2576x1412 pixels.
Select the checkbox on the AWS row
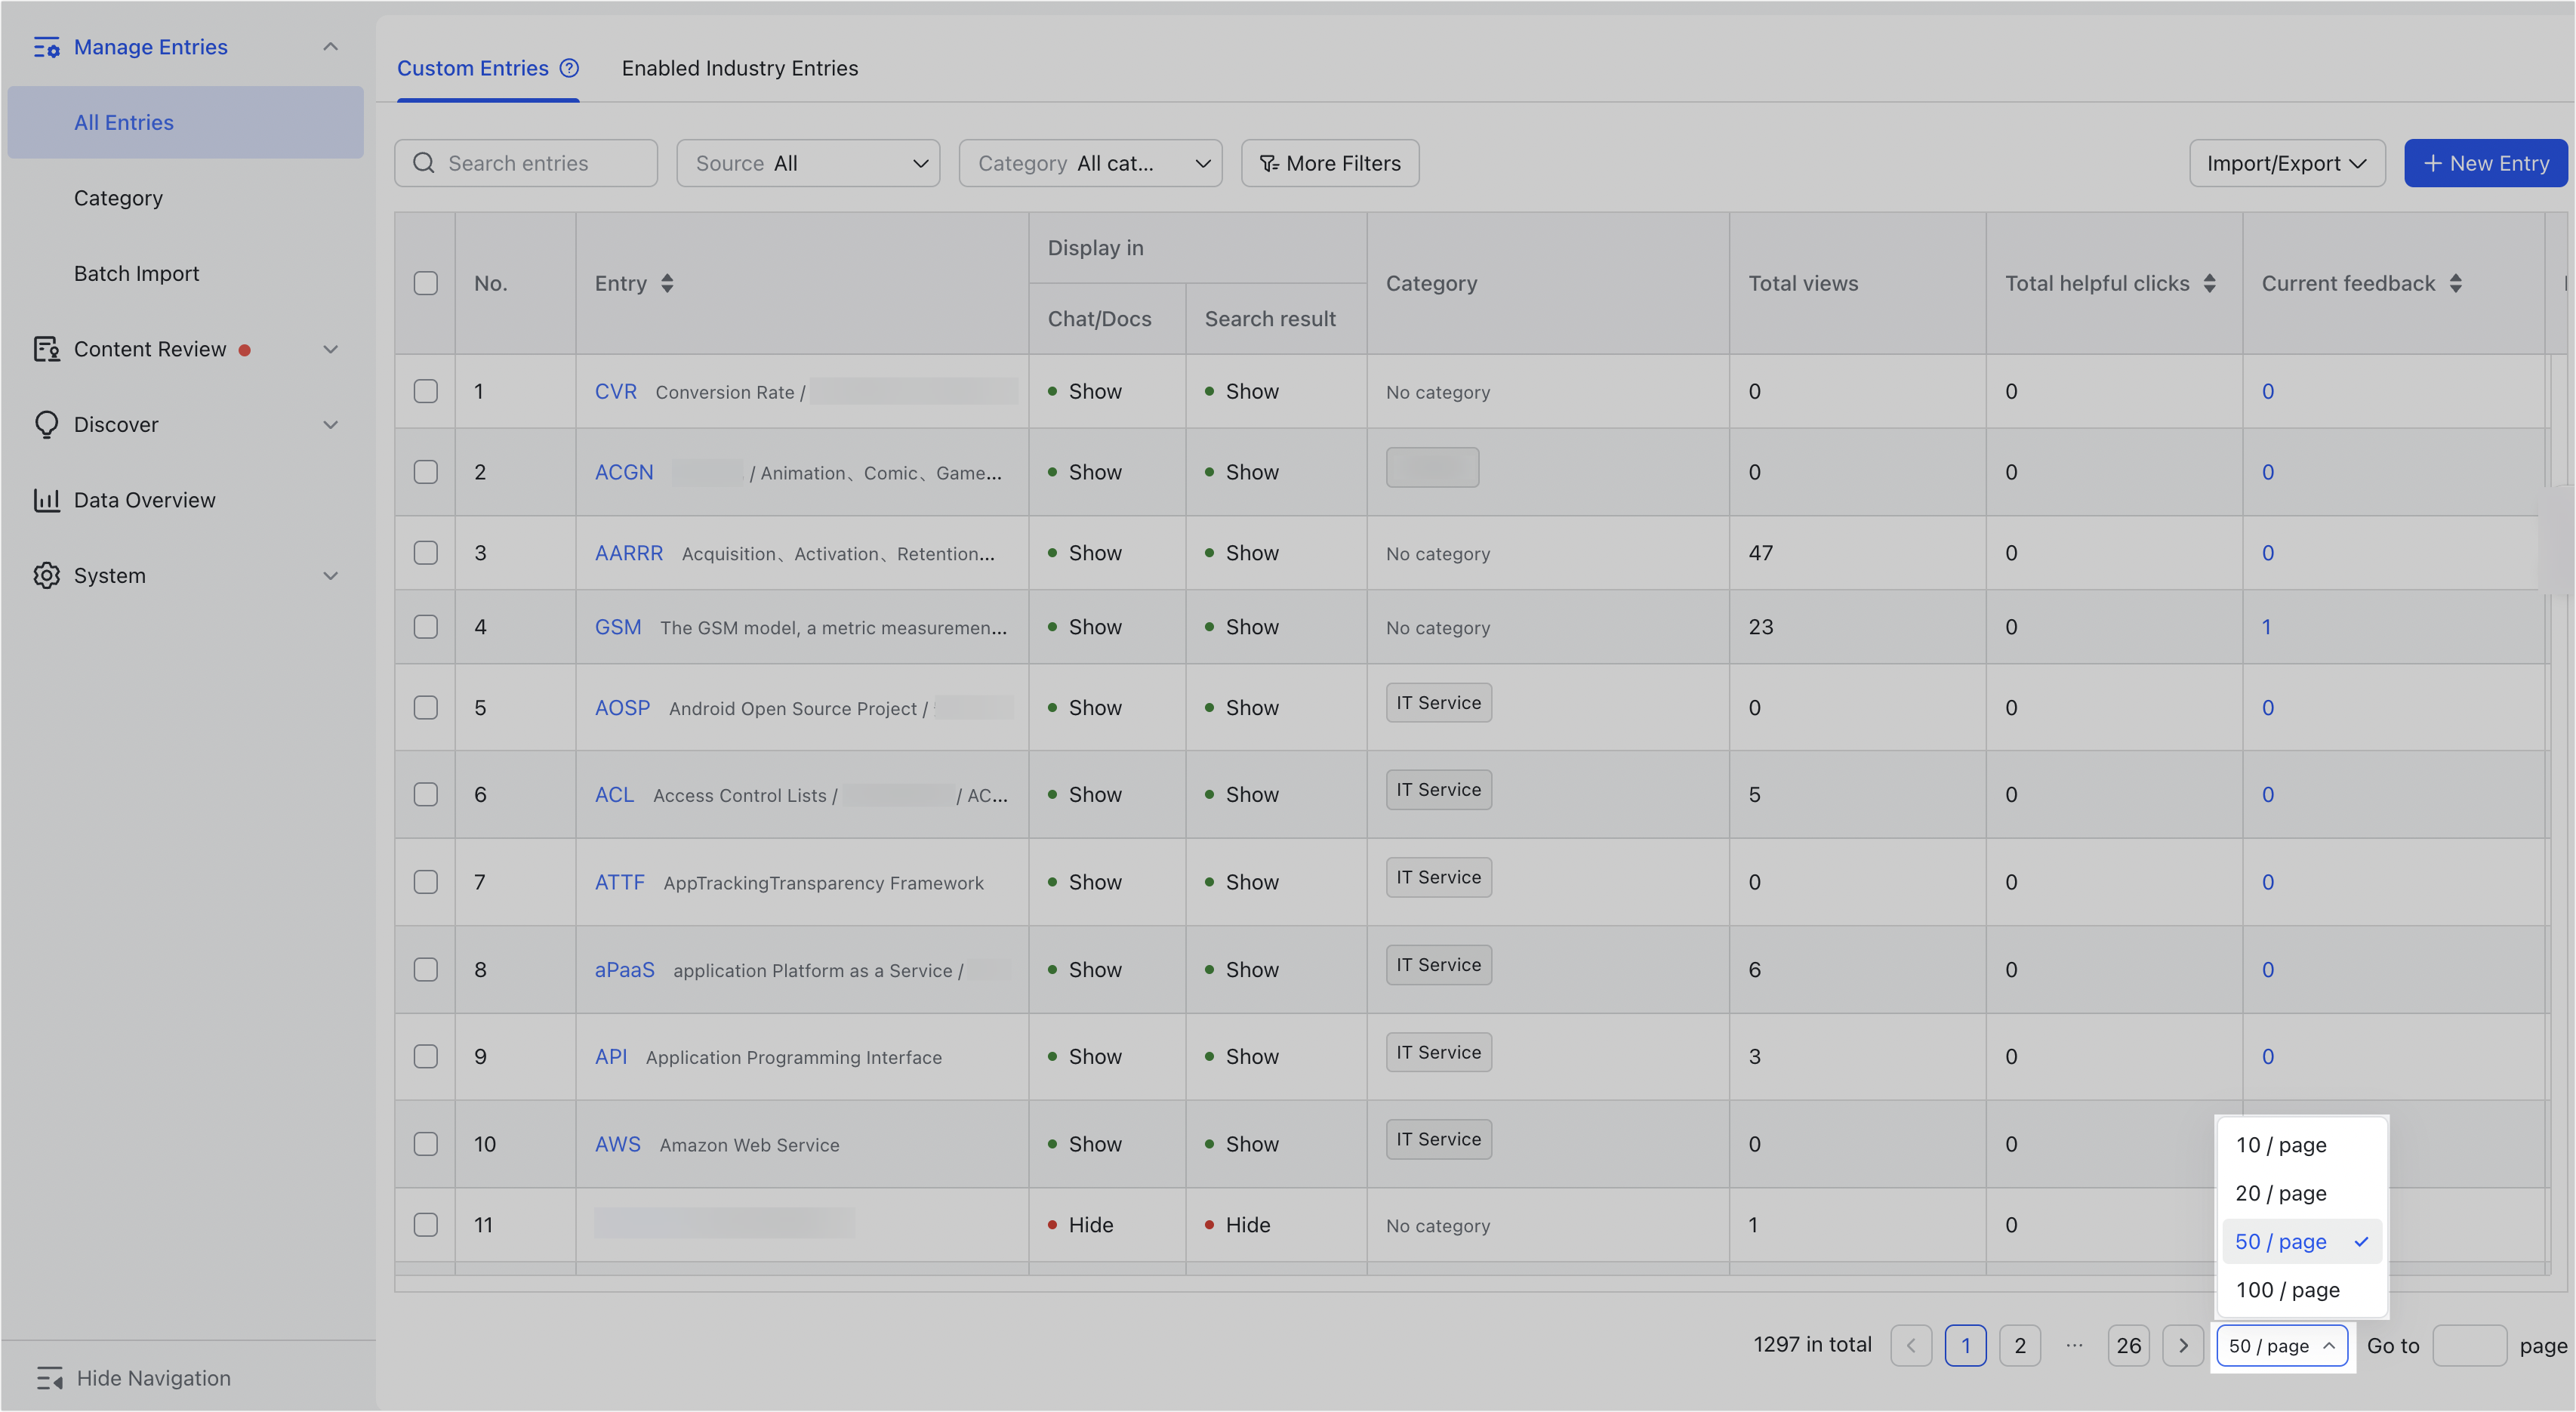[x=425, y=1144]
